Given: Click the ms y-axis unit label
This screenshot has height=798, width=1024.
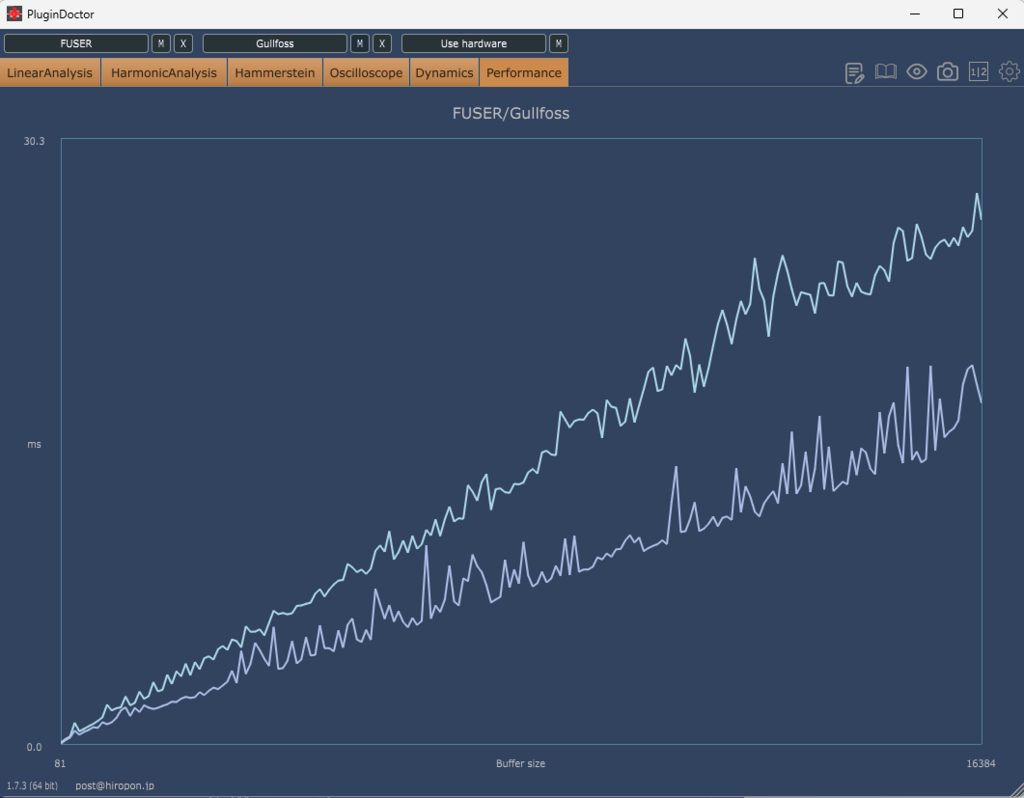Looking at the screenshot, I should (34, 444).
